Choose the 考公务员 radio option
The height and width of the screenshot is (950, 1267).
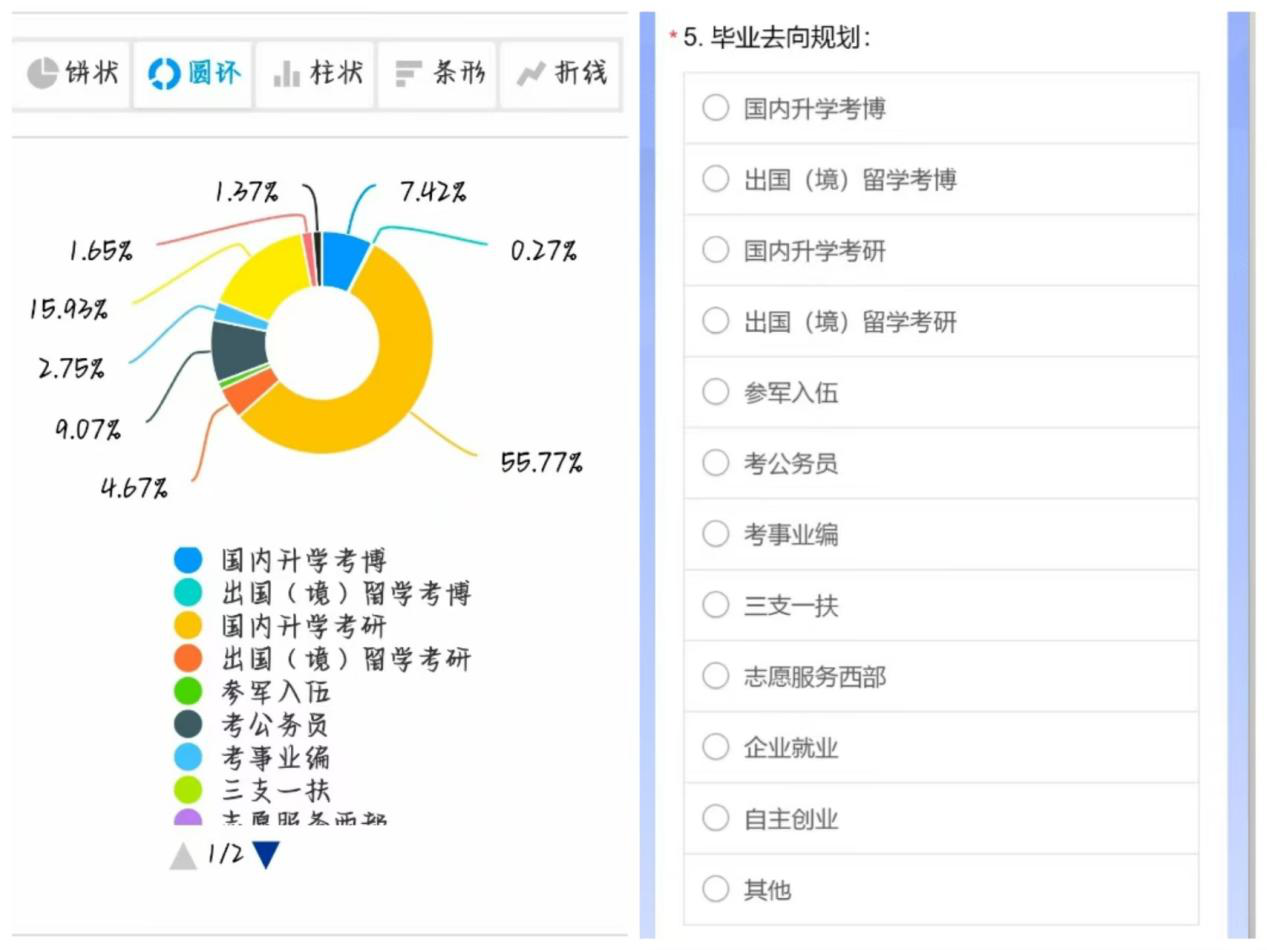pos(716,463)
